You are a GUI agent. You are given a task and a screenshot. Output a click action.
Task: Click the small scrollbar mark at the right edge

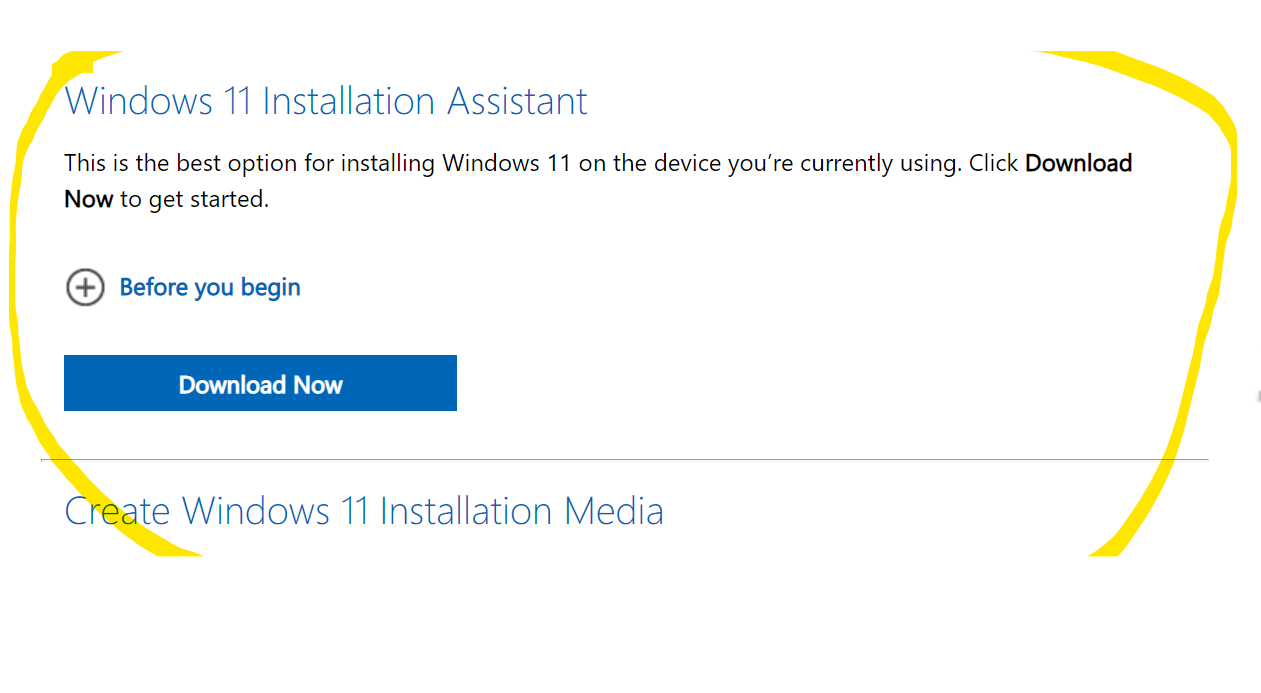point(1258,397)
